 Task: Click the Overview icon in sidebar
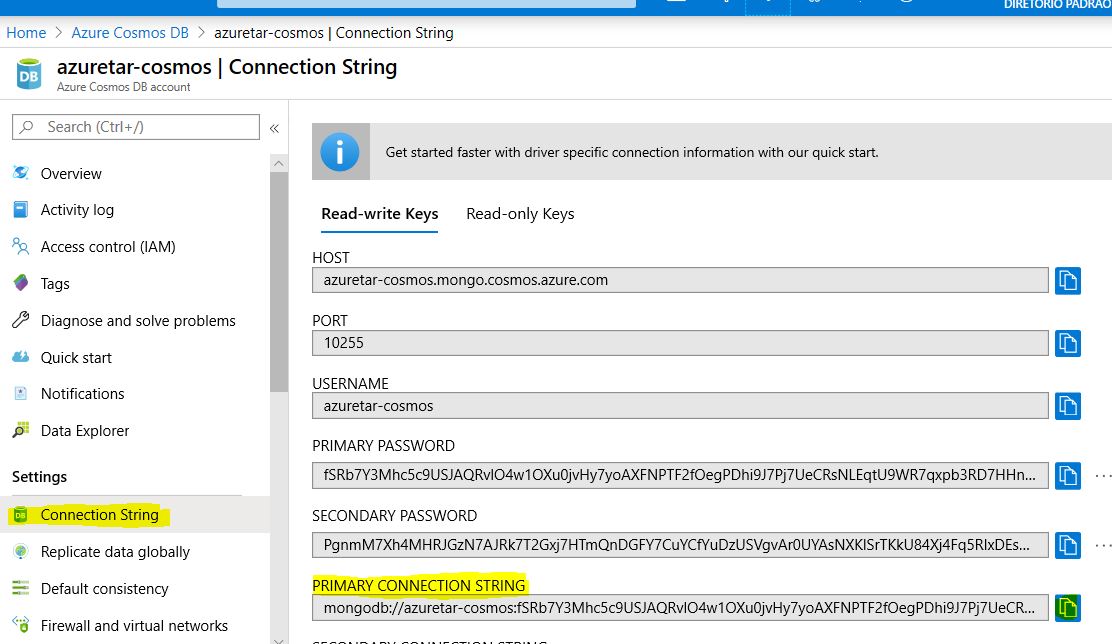click(x=21, y=173)
